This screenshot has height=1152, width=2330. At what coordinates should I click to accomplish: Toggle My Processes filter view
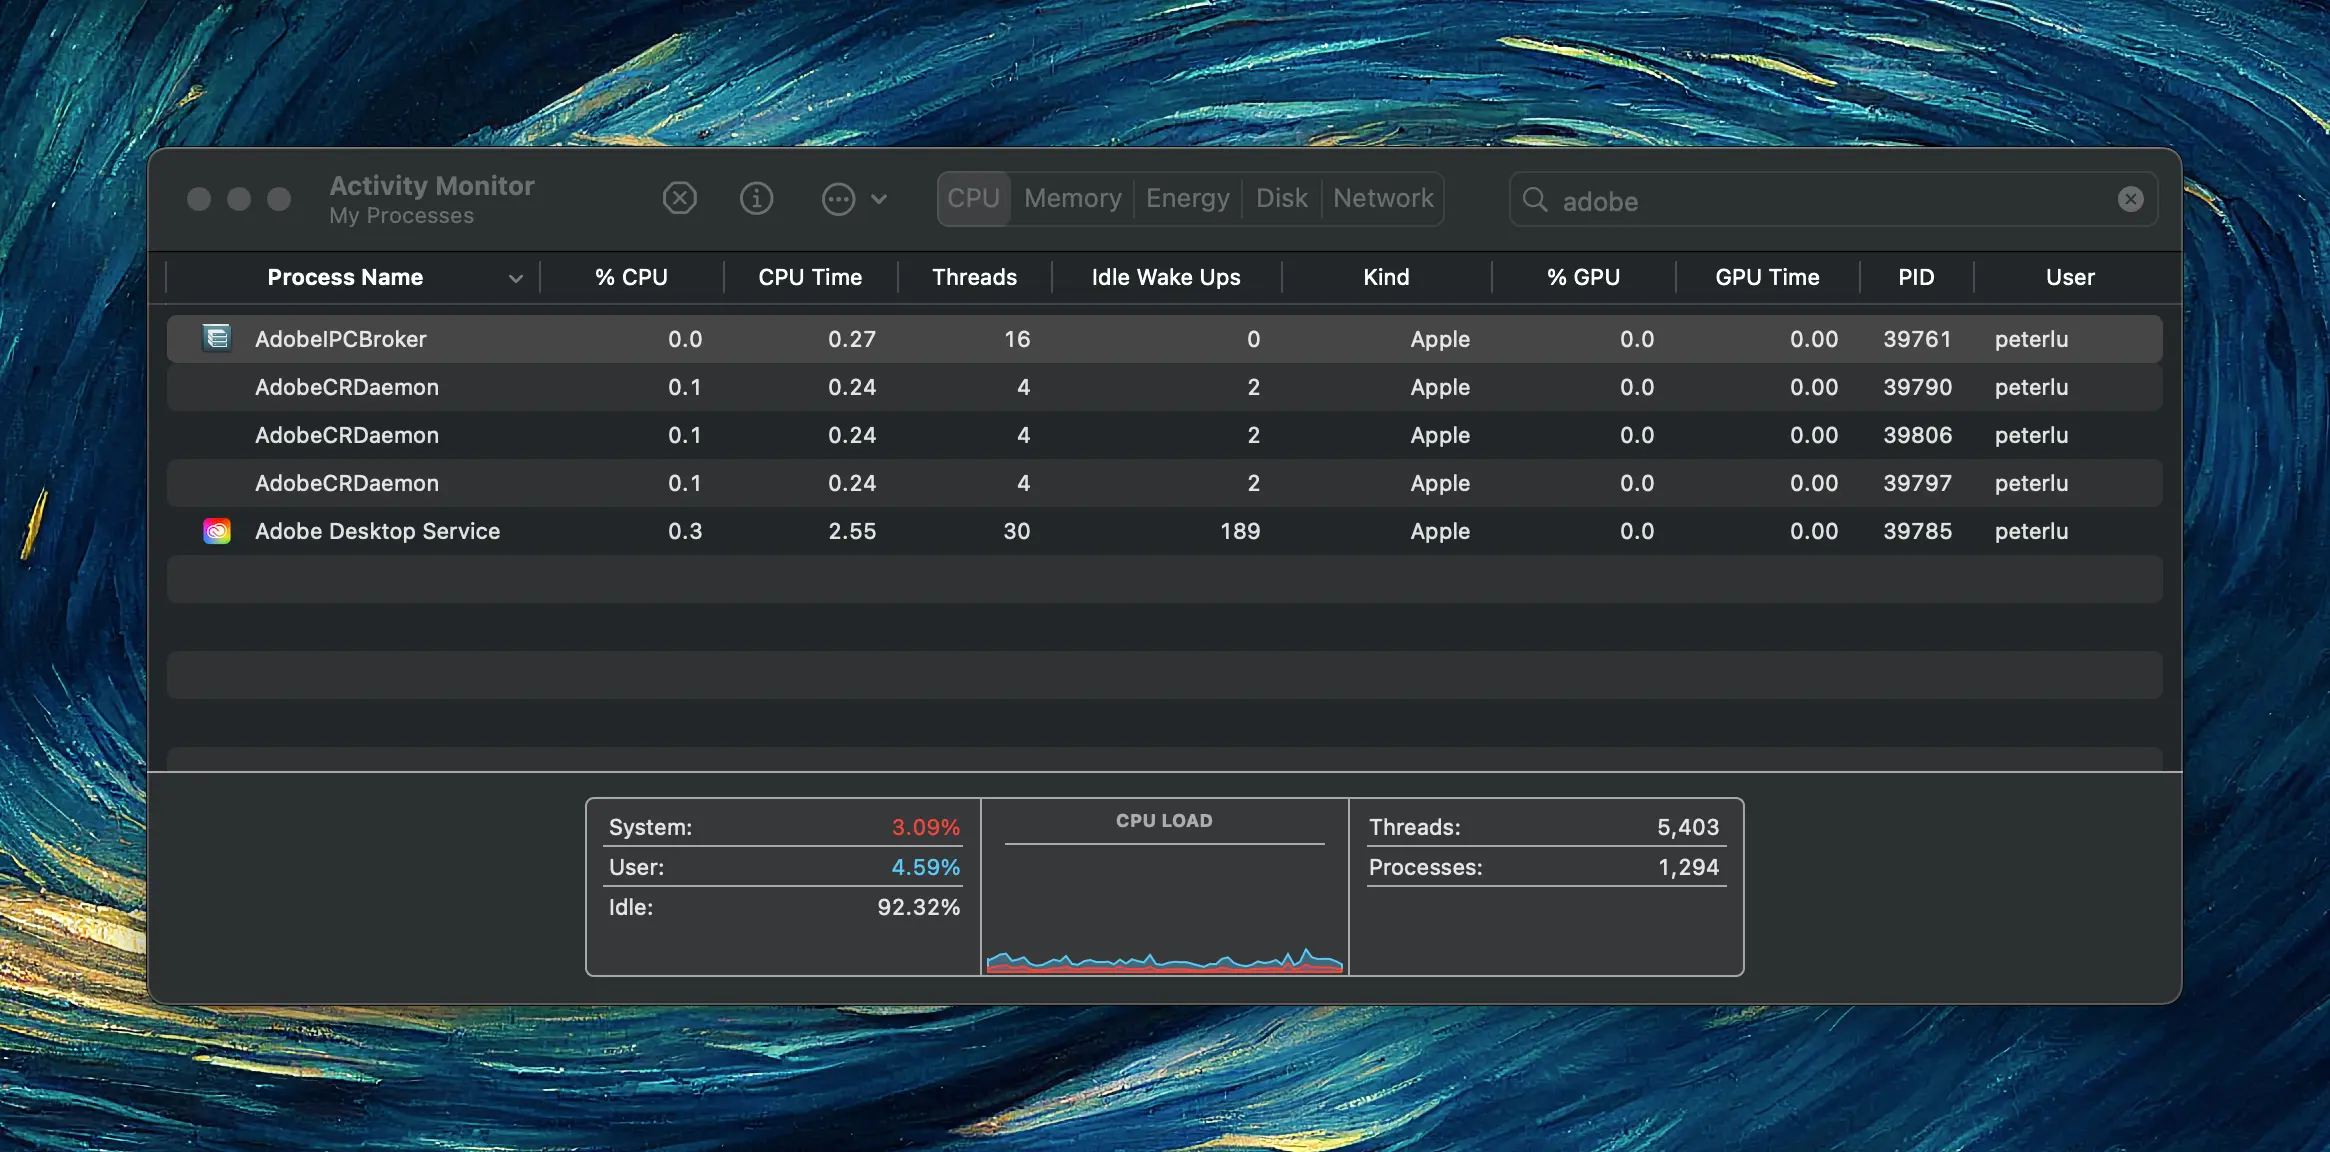pyautogui.click(x=401, y=216)
